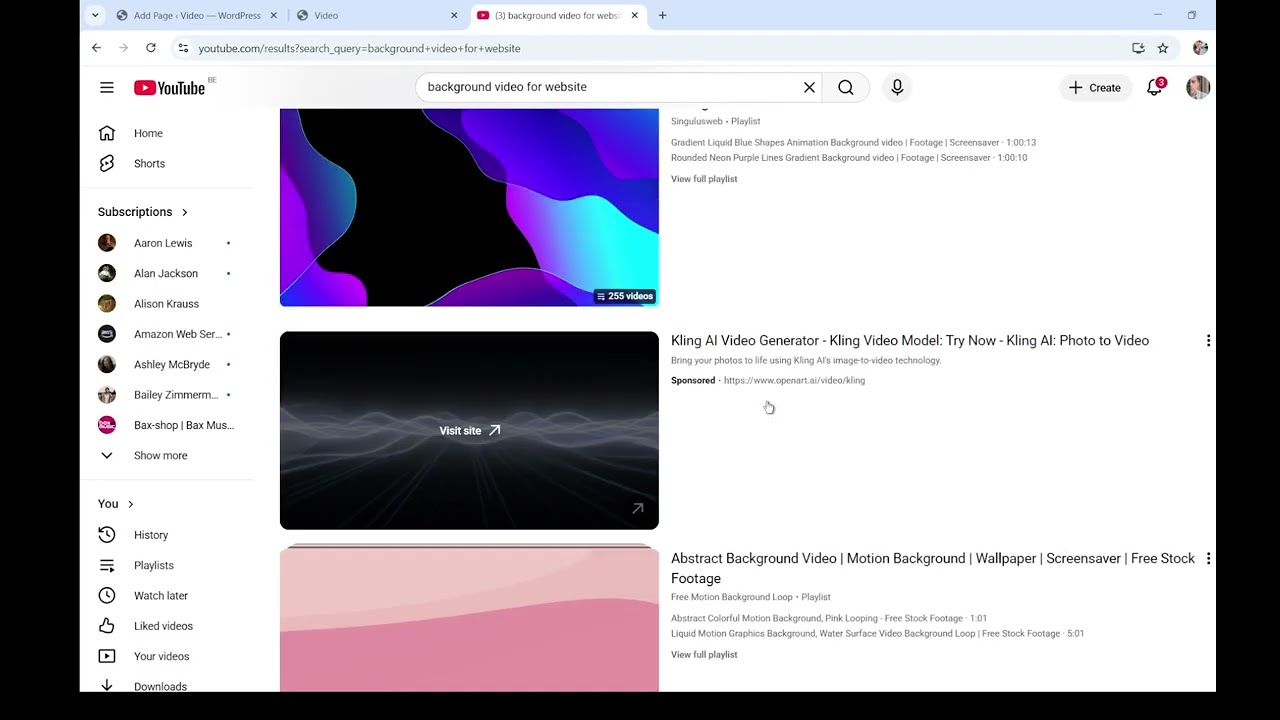Click the 255 videos playlist badge

click(x=625, y=296)
